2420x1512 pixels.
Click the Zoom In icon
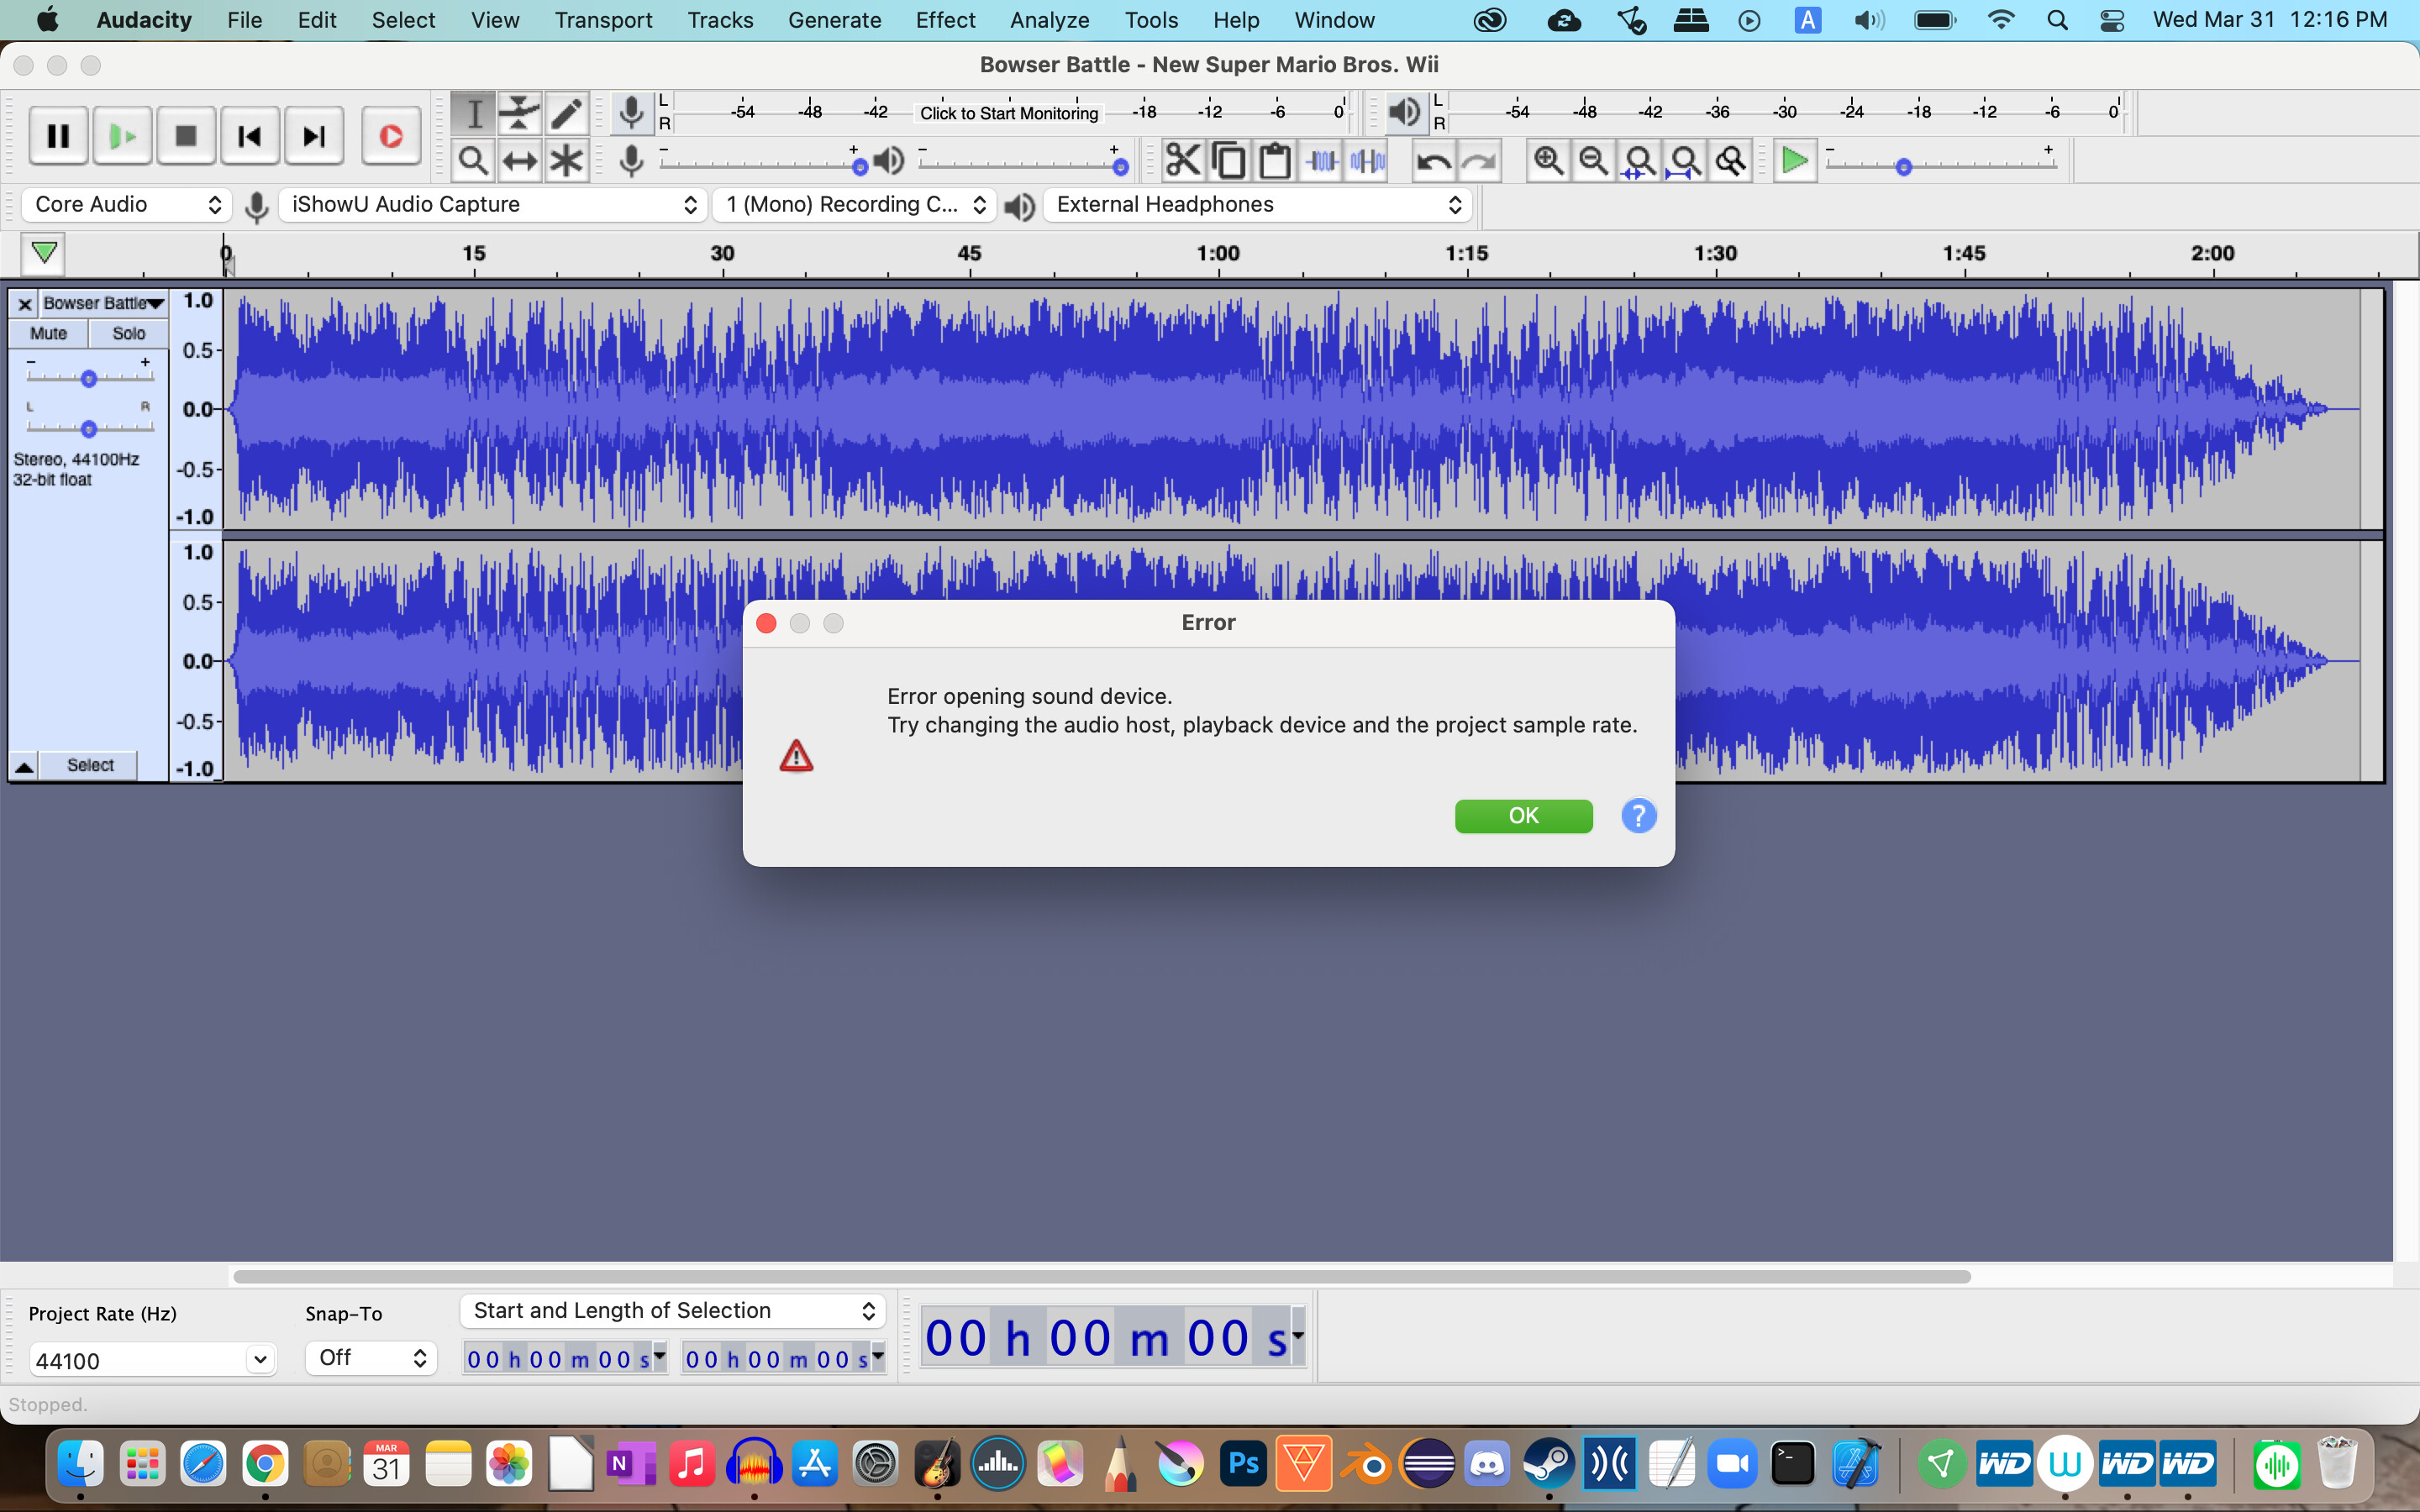coord(1548,160)
